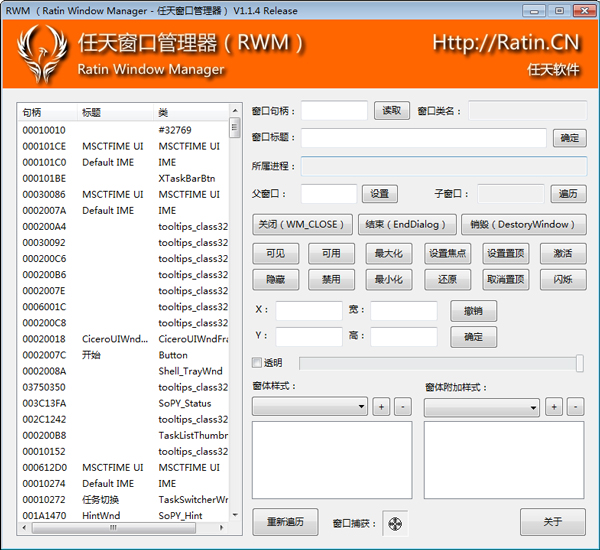
Task: Click the 最大化 maximize button
Action: coord(389,253)
